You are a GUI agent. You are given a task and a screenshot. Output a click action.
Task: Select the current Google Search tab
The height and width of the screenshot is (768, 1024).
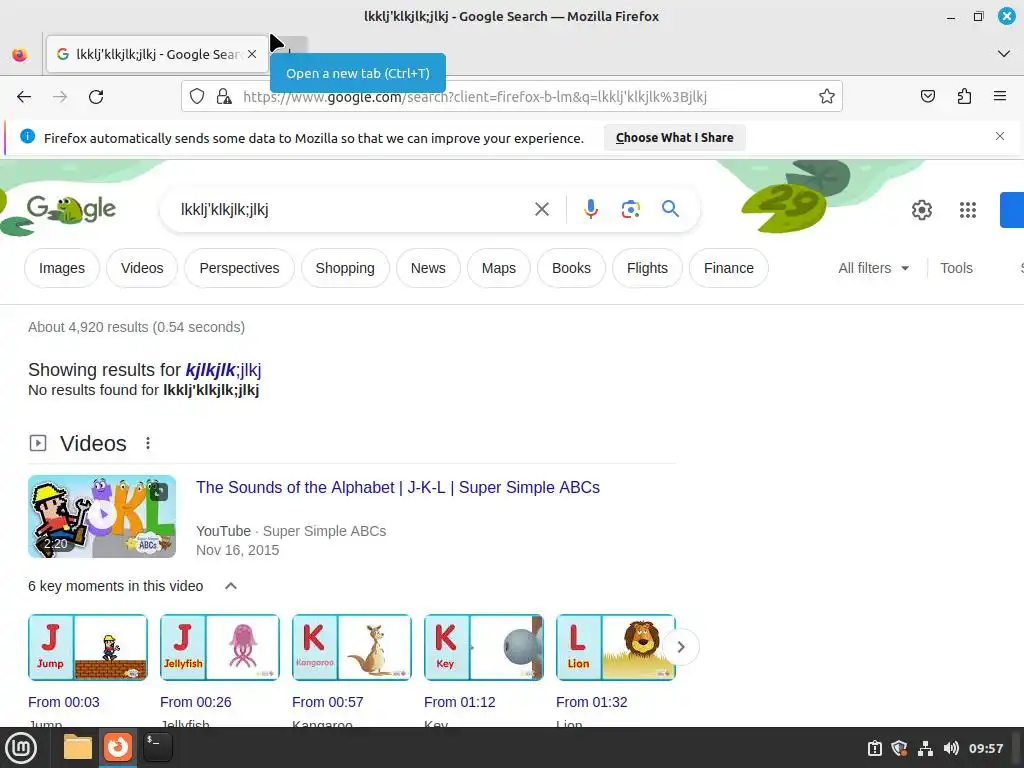pos(157,54)
